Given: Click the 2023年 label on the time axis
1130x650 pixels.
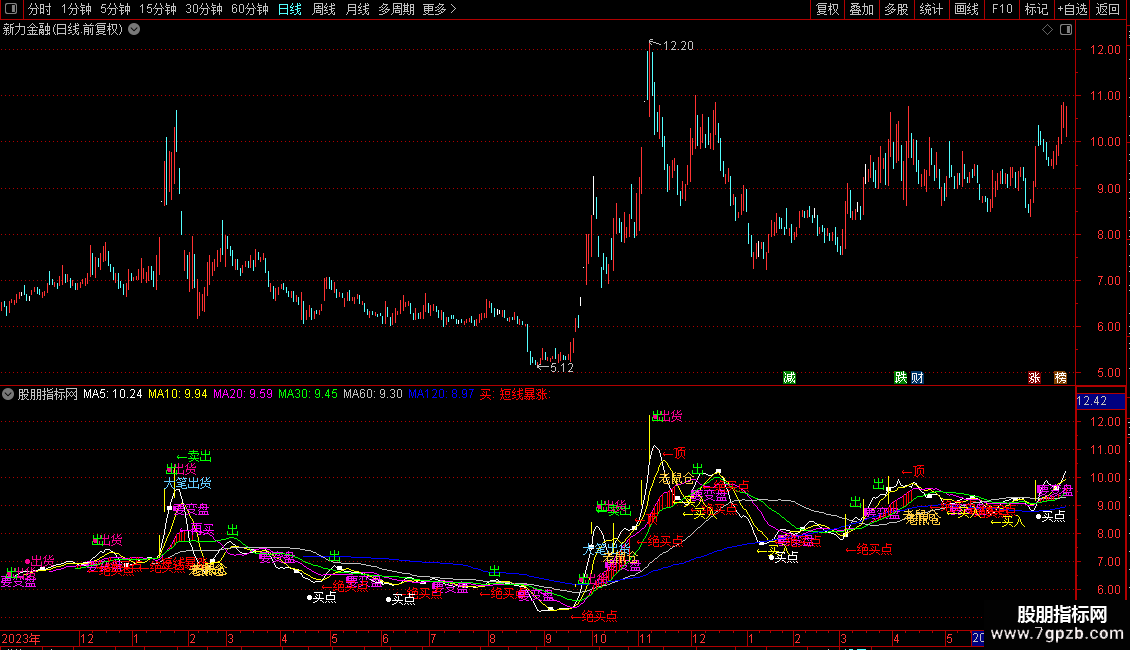Looking at the screenshot, I should point(21,638).
